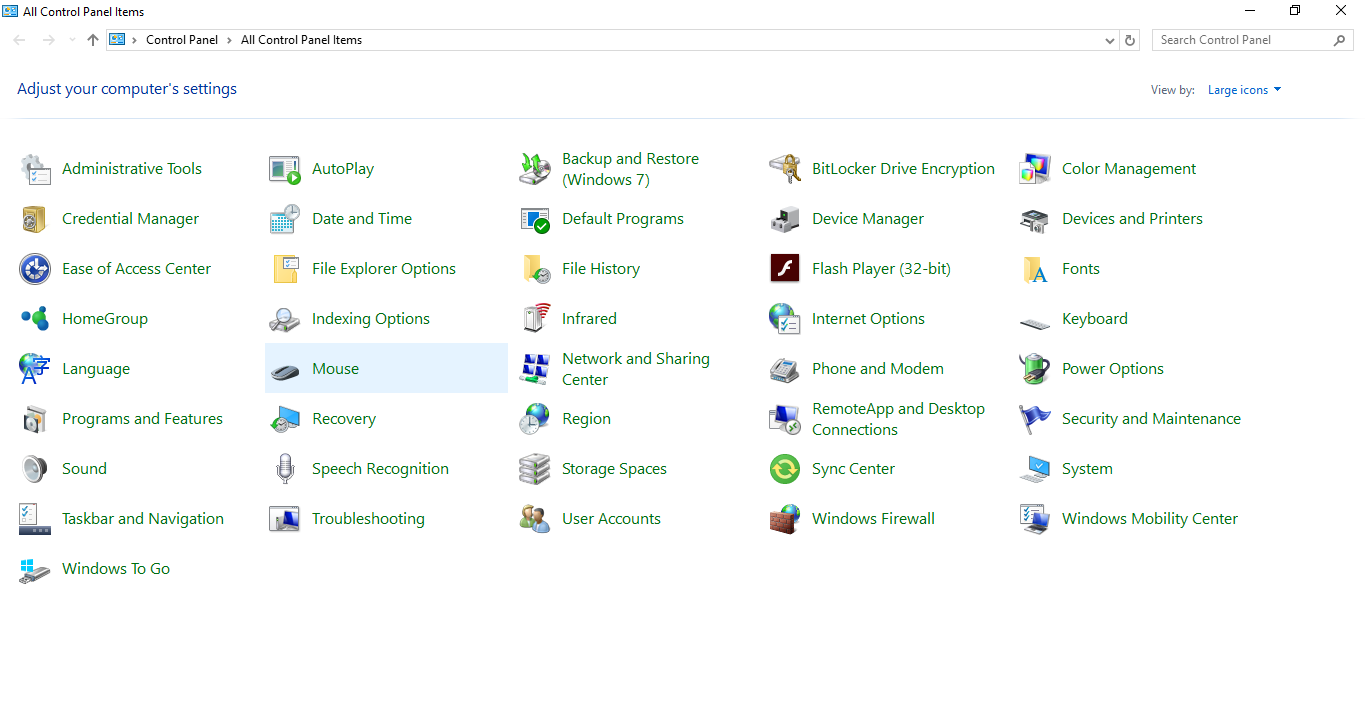1365x725 pixels.
Task: Open Backup and Restore (Windows 7) icon
Action: pos(535,169)
